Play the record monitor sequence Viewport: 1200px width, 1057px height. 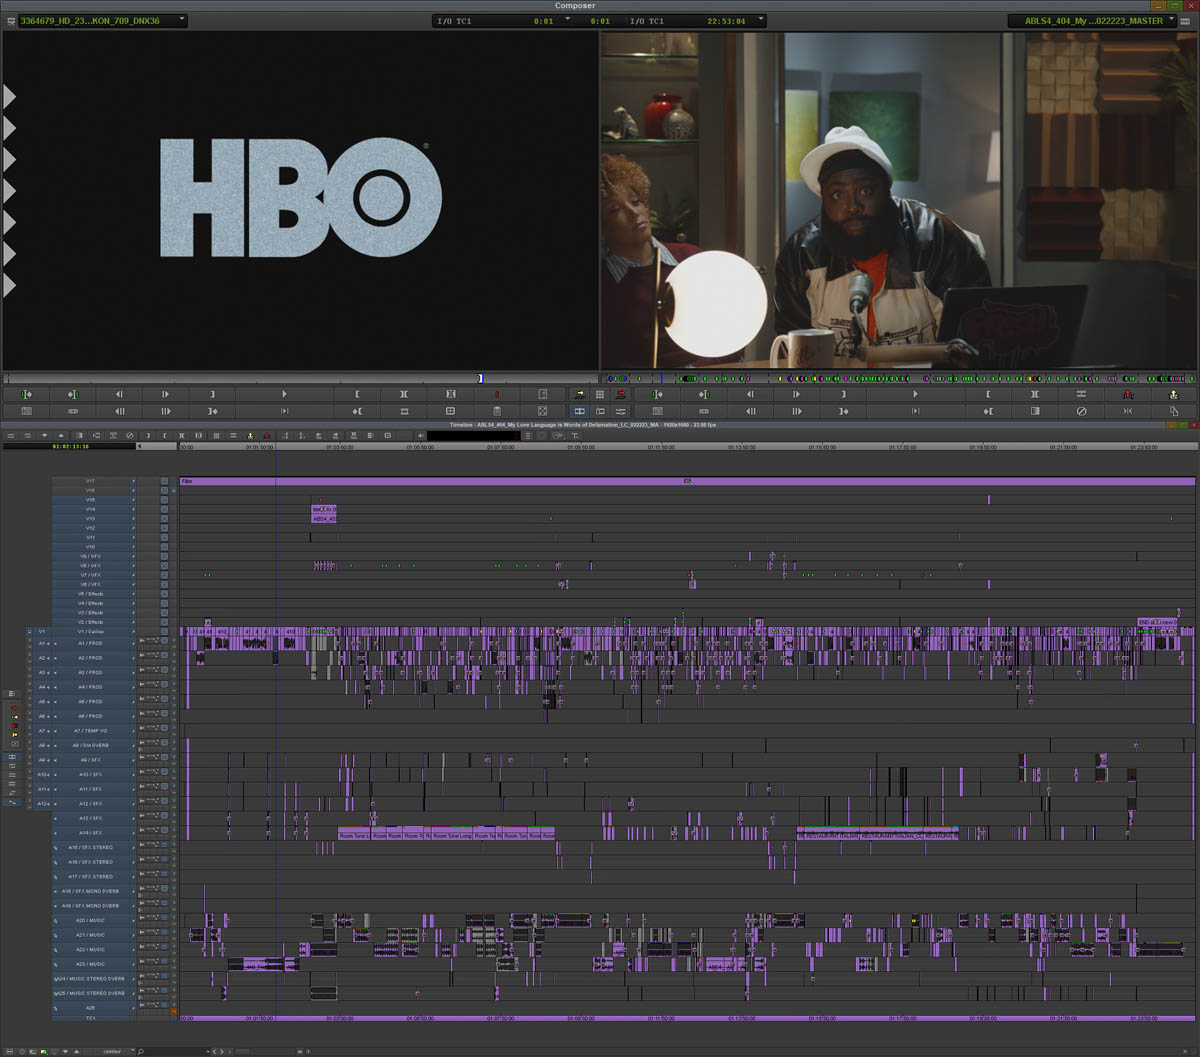(915, 394)
